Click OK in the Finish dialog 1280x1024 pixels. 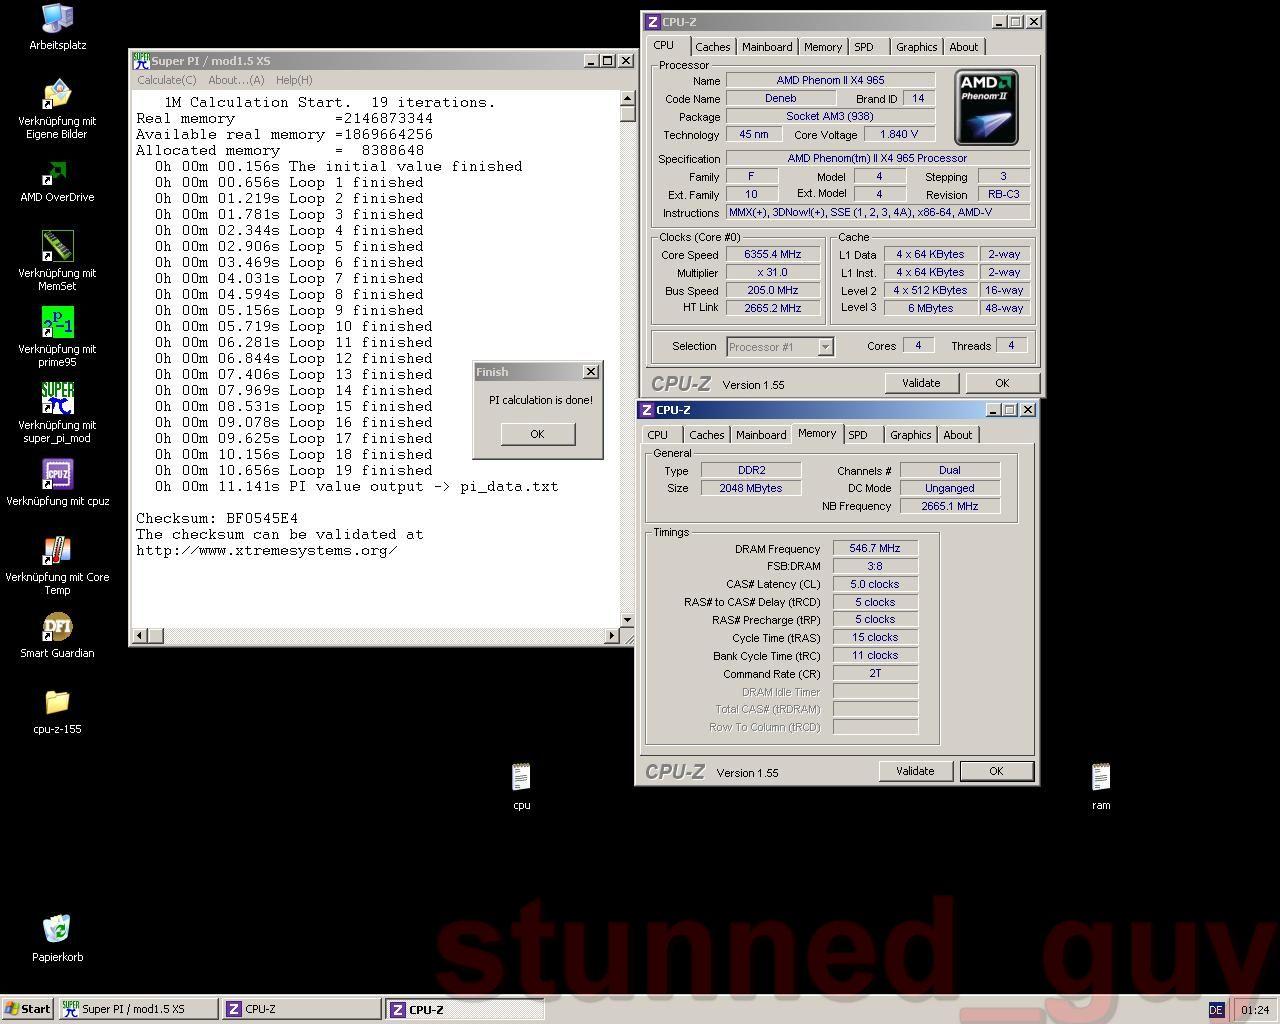pyautogui.click(x=537, y=434)
